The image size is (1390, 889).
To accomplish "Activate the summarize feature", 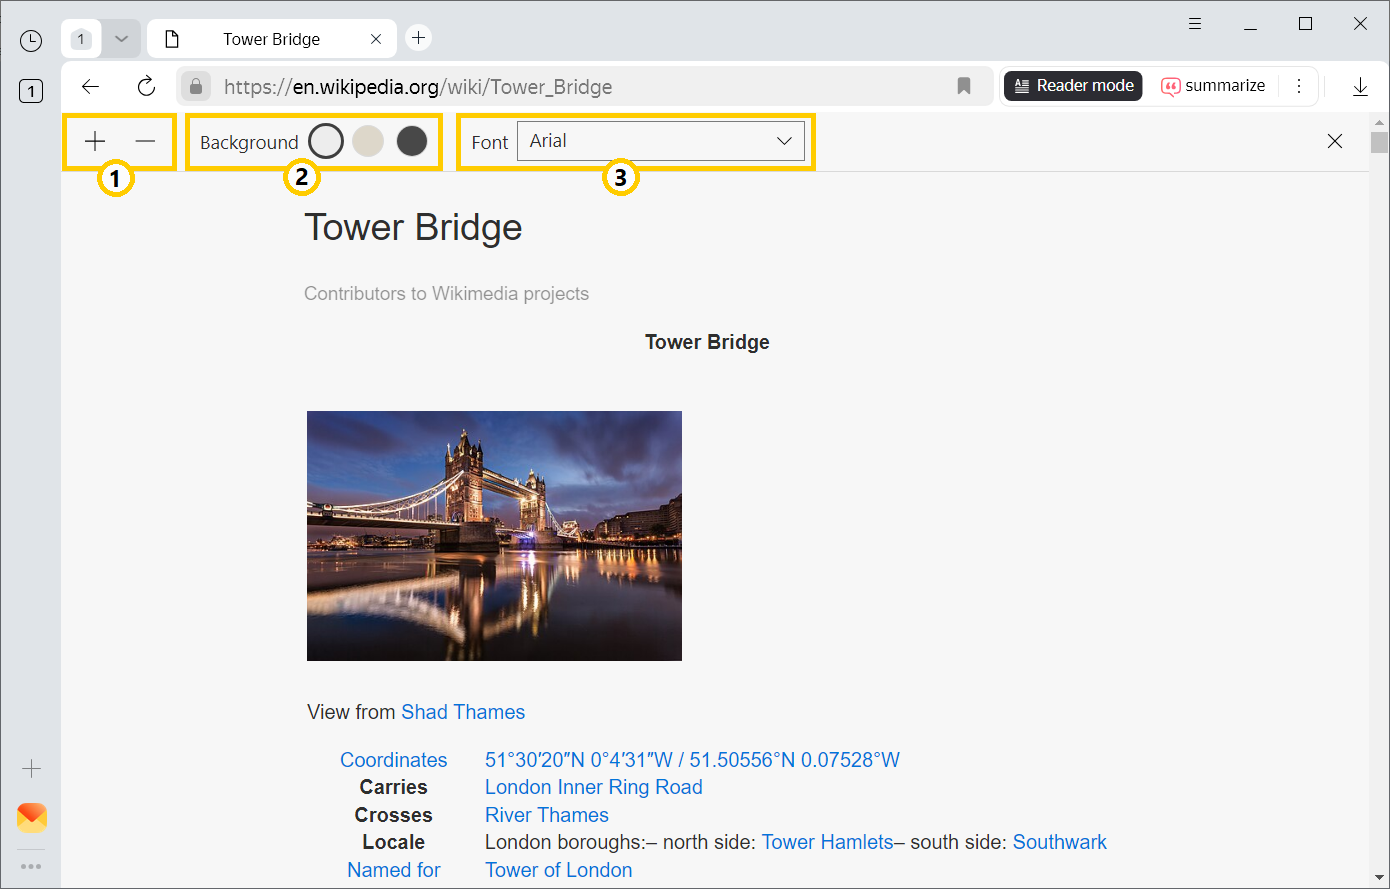I will click(x=1213, y=86).
